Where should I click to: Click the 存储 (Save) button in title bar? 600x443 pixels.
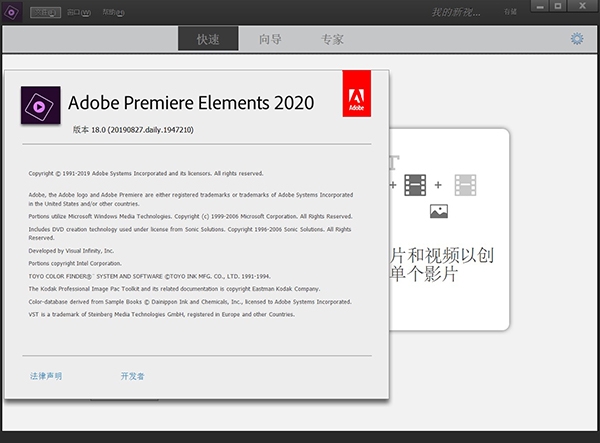511,12
